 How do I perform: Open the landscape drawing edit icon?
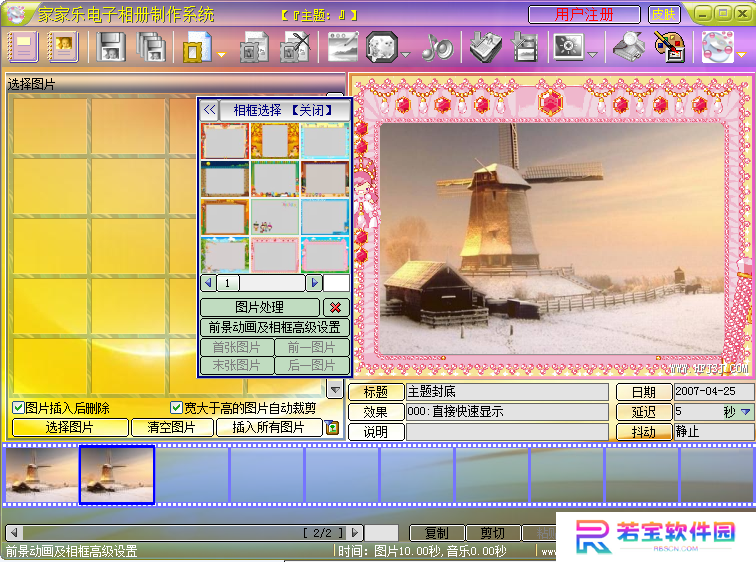[x=343, y=47]
